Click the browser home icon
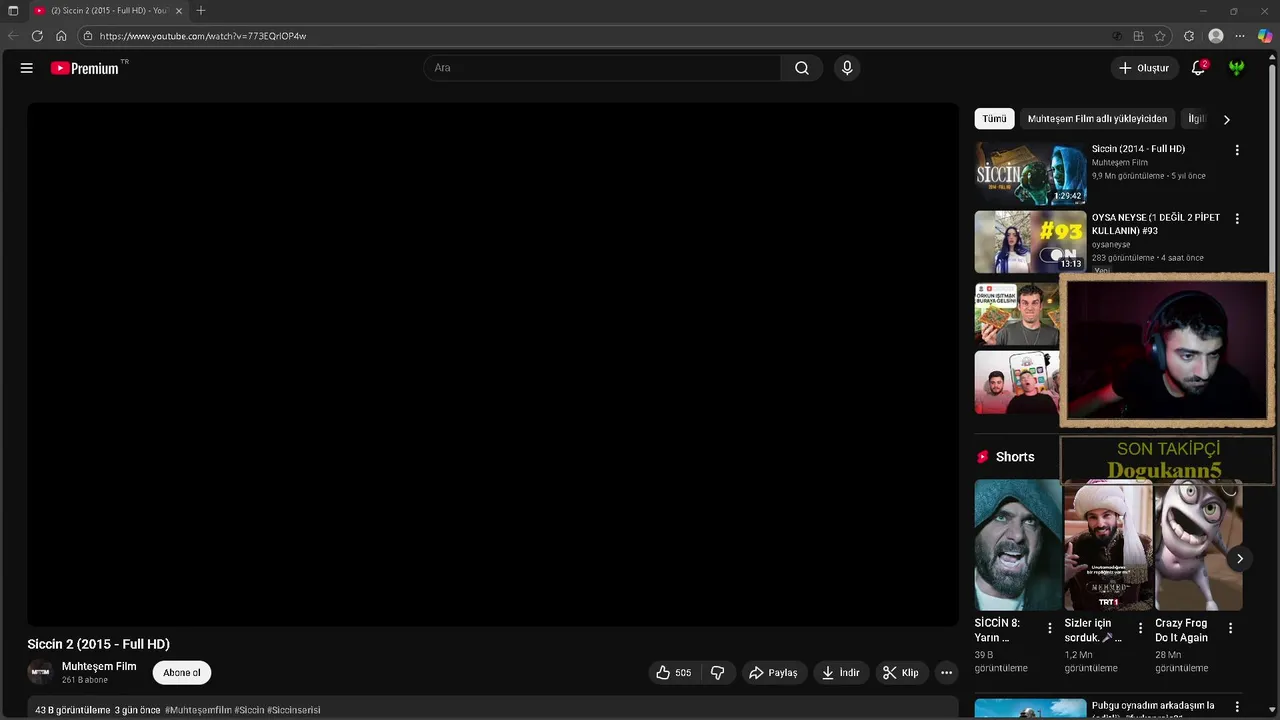 click(x=61, y=36)
